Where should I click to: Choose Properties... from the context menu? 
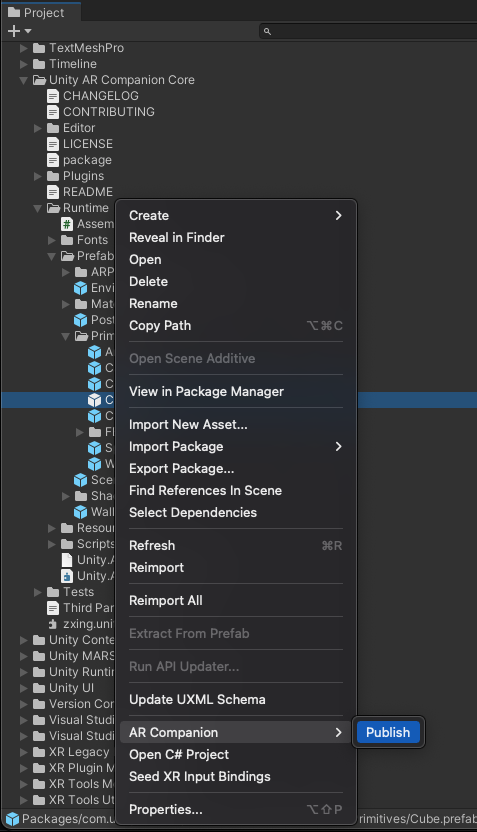pyautogui.click(x=236, y=810)
